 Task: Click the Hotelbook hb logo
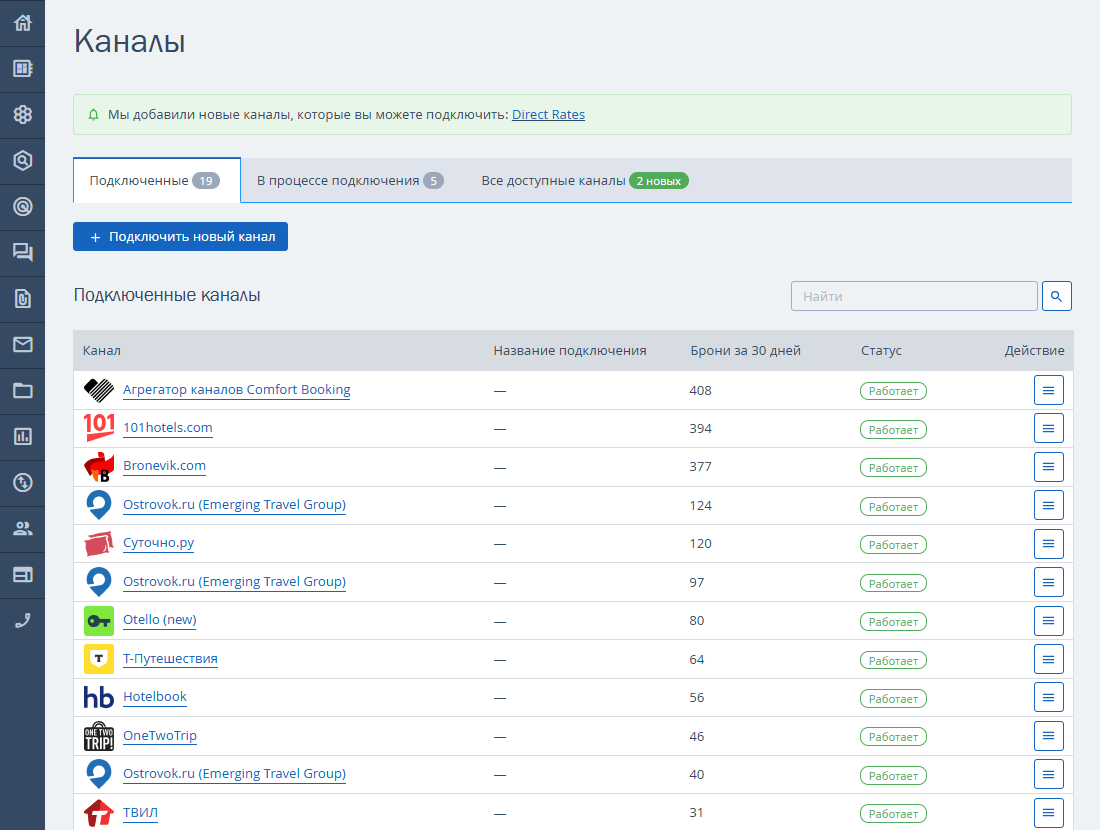(99, 697)
